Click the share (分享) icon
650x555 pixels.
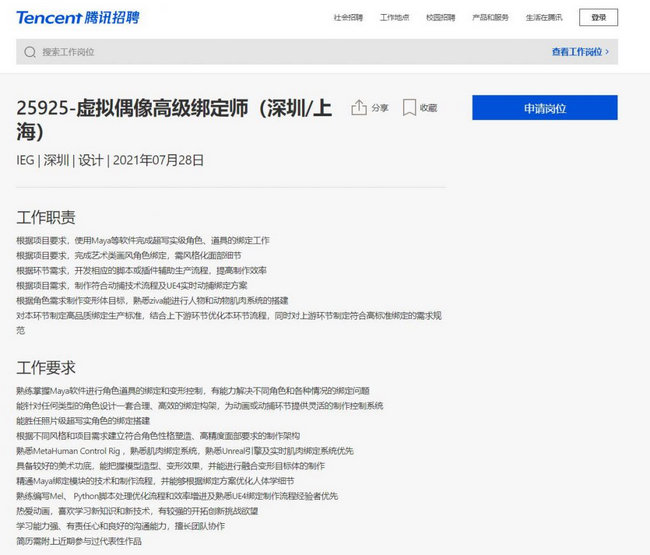click(359, 107)
